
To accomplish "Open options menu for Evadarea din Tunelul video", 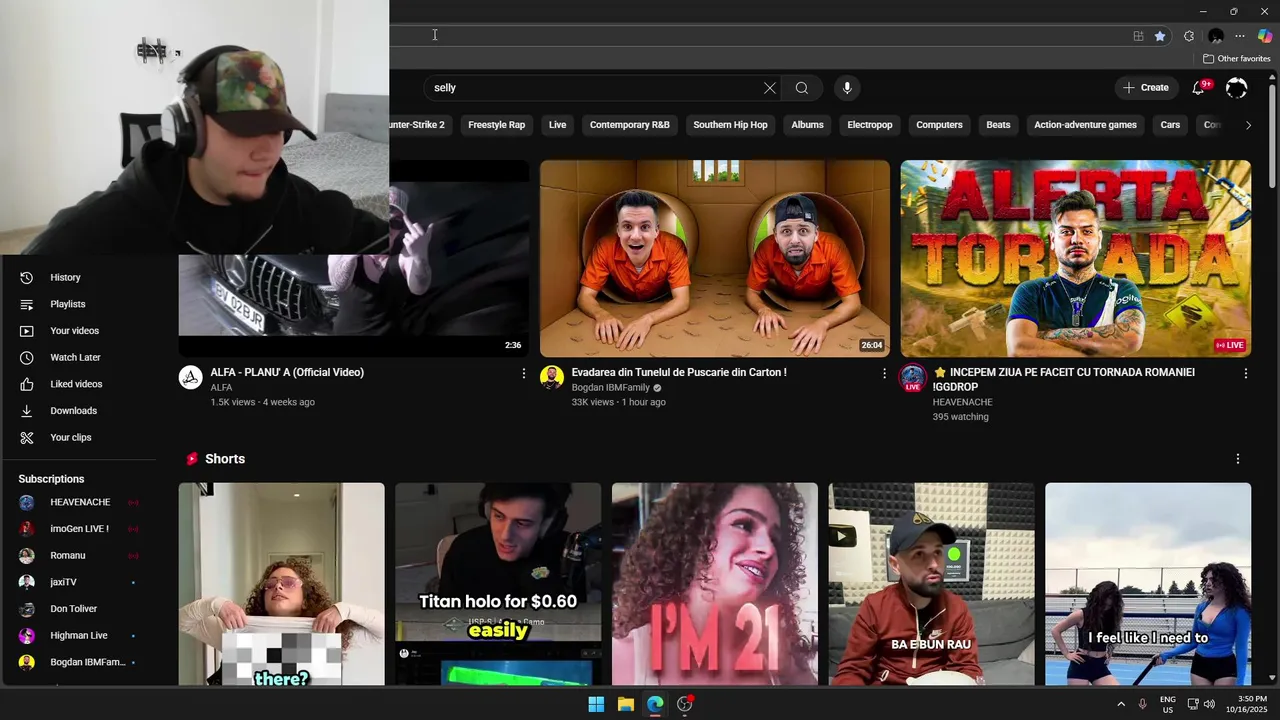I will click(x=884, y=373).
